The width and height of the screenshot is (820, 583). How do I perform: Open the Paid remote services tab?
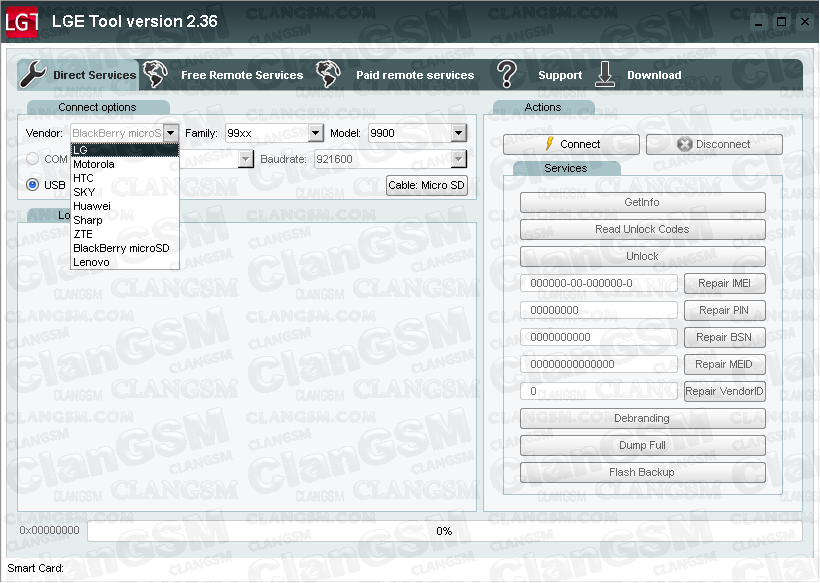(x=397, y=75)
